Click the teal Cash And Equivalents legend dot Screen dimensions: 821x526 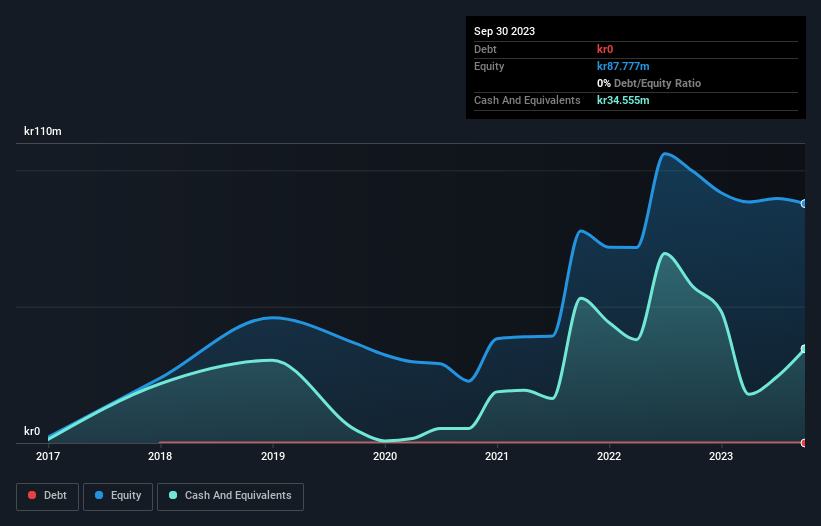pyautogui.click(x=173, y=495)
